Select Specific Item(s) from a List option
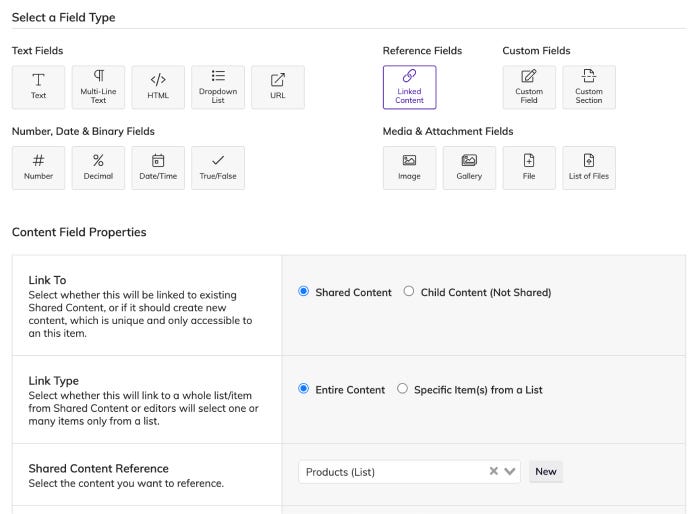This screenshot has height=514, width=698. 402,389
